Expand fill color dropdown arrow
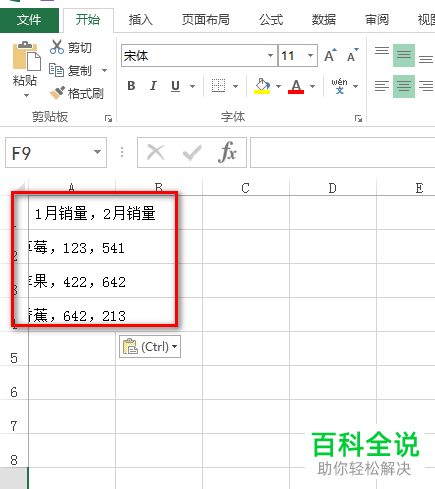The image size is (435, 489). coord(278,86)
